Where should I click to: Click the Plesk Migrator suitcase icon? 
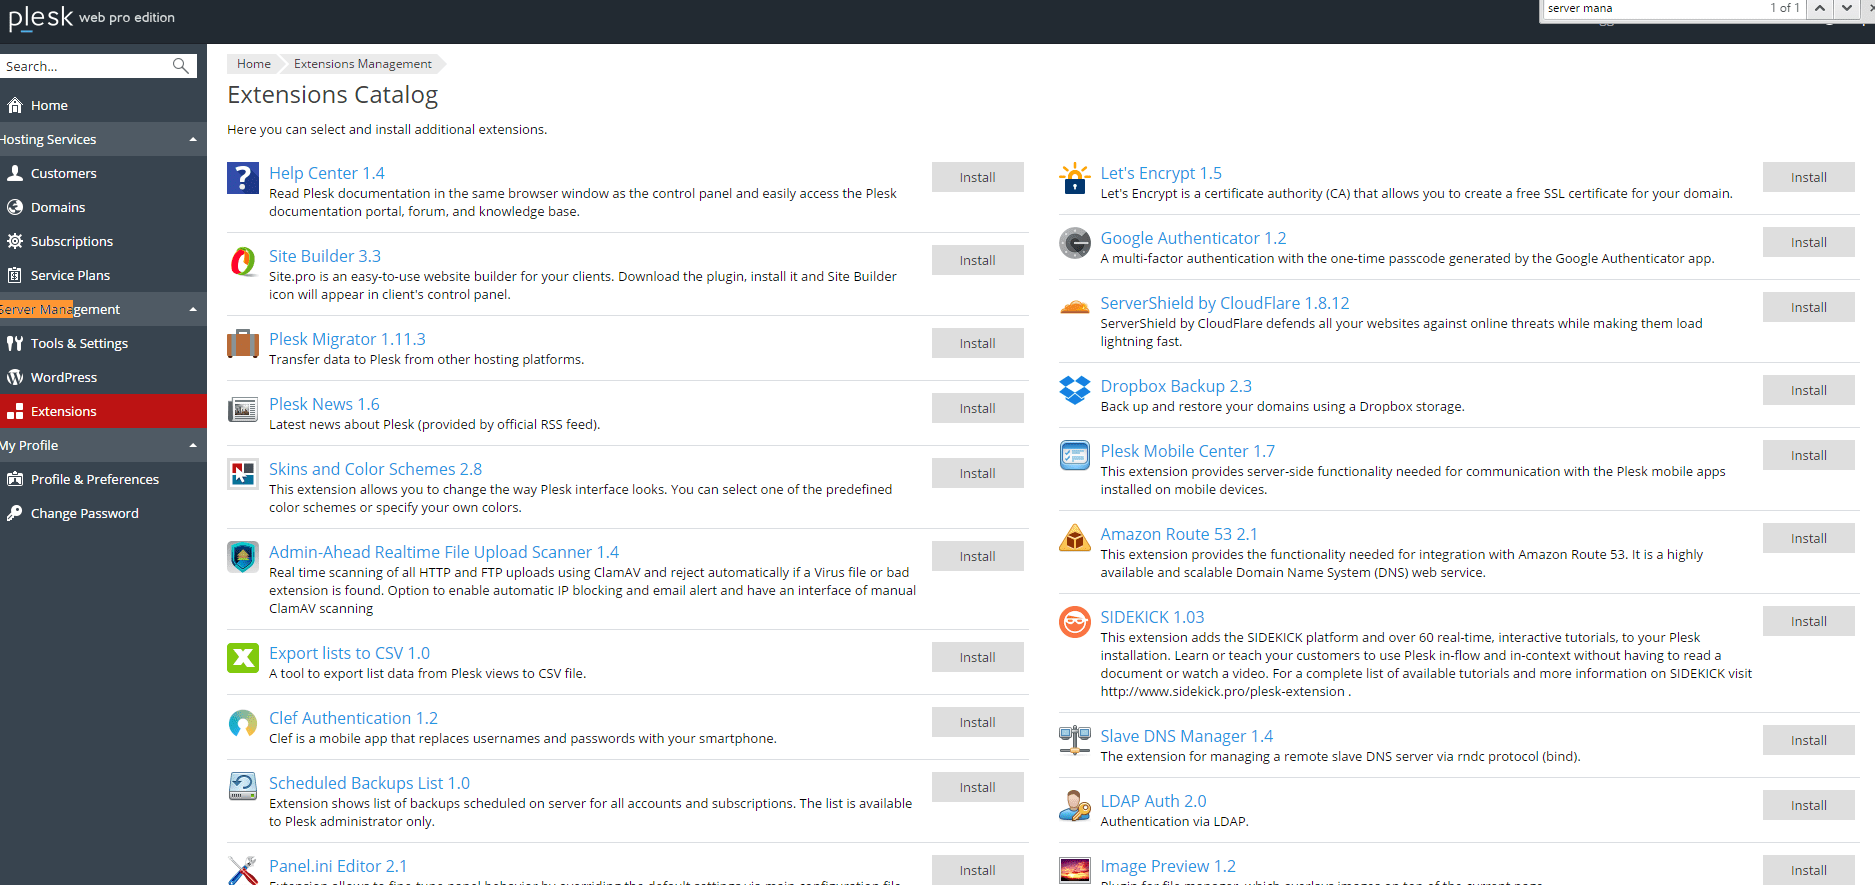(243, 344)
